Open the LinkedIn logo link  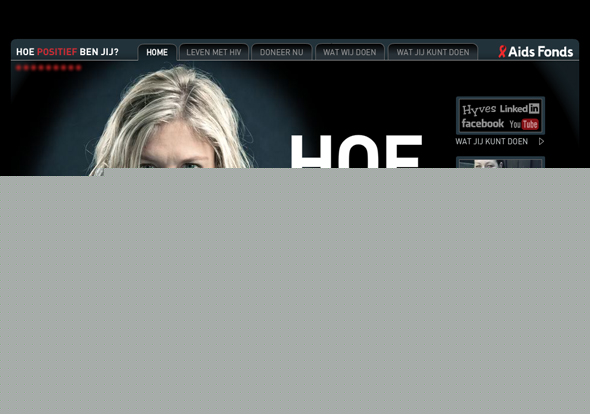519,109
